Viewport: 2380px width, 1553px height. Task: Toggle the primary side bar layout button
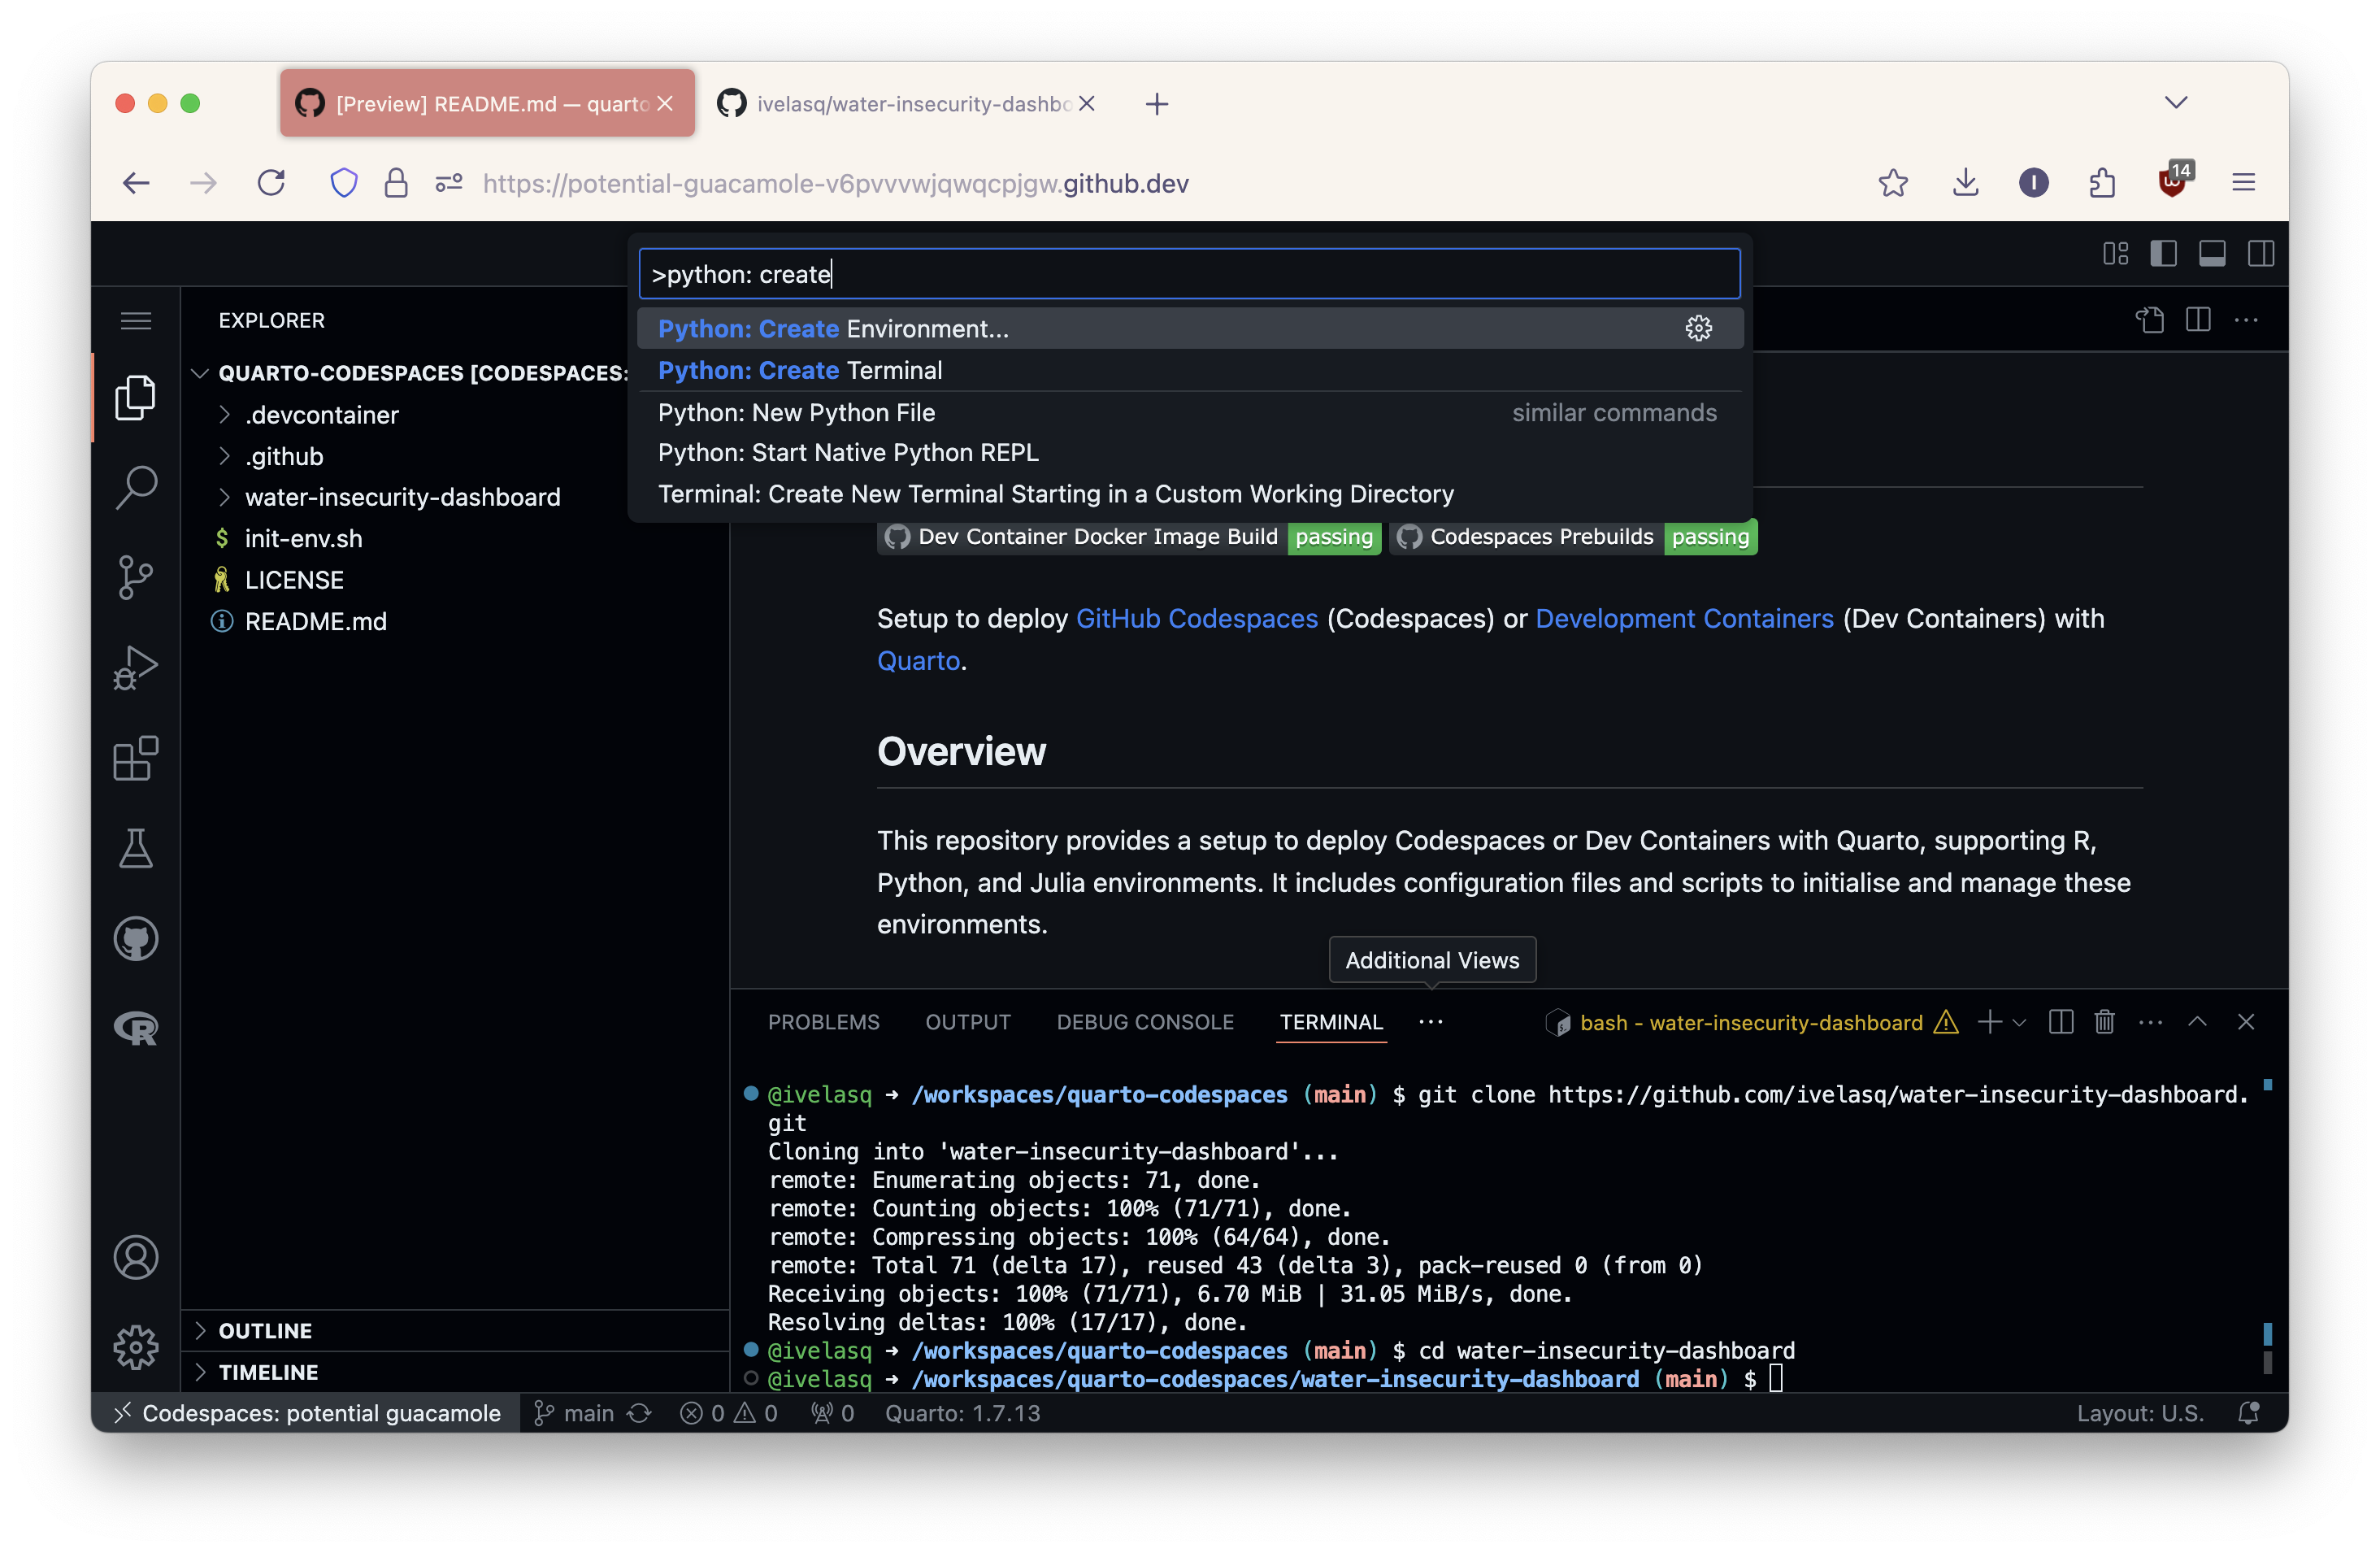(2163, 253)
